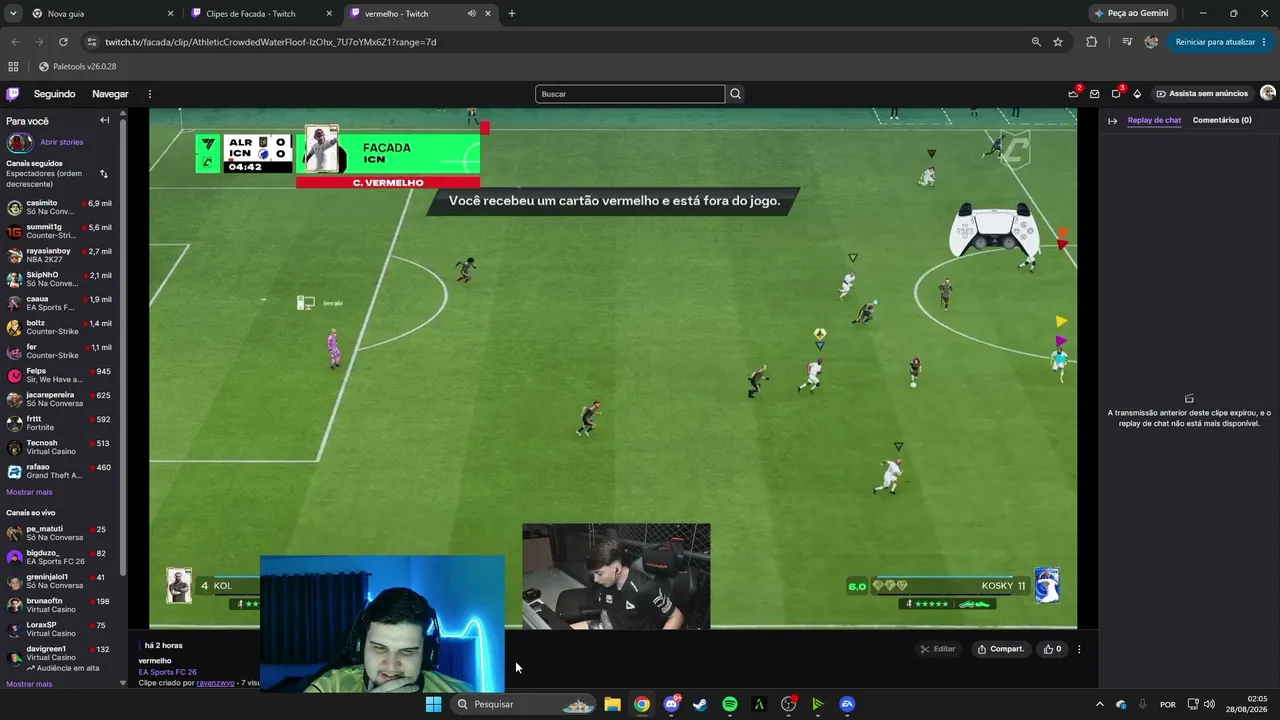The width and height of the screenshot is (1280, 720).
Task: Click the Peça ao Gemini button
Action: (1132, 14)
